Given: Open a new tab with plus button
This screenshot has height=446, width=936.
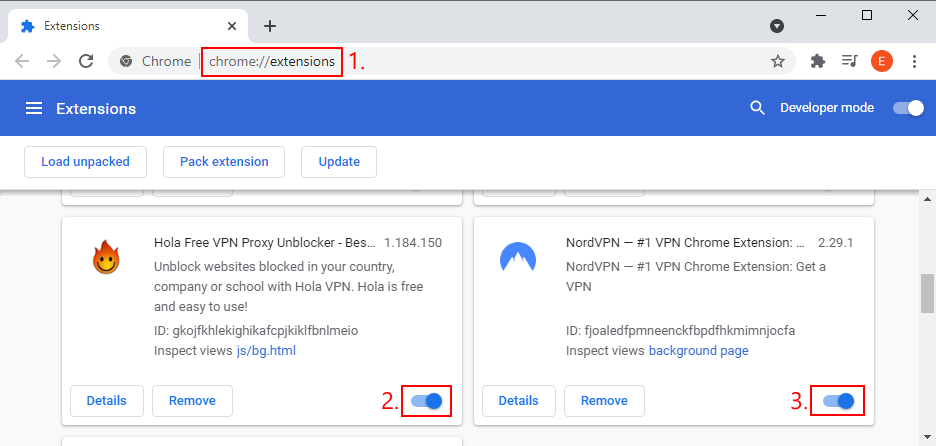Looking at the screenshot, I should click(270, 26).
